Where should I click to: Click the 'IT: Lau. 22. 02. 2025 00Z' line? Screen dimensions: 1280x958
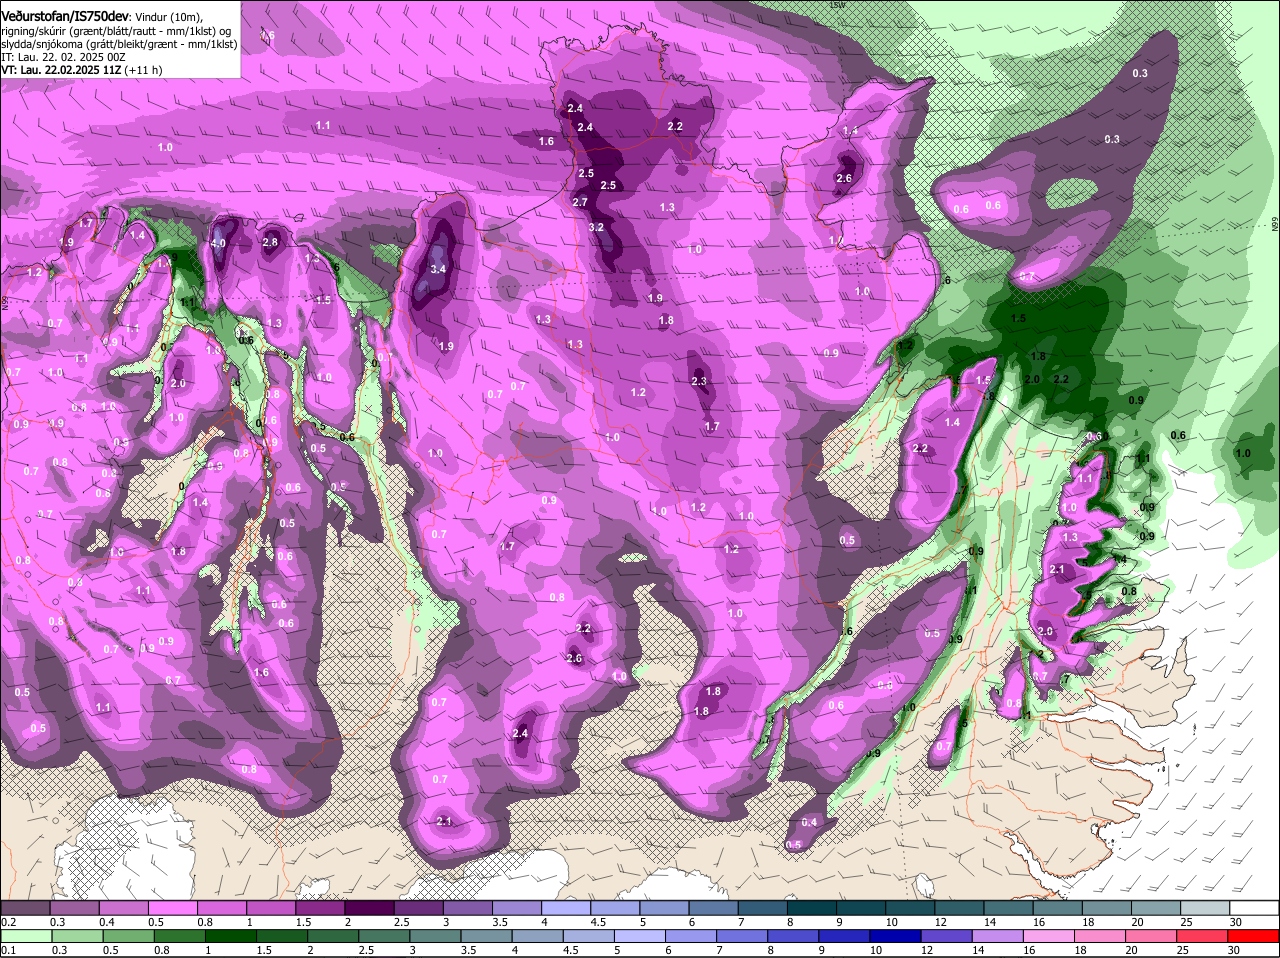(x=63, y=57)
